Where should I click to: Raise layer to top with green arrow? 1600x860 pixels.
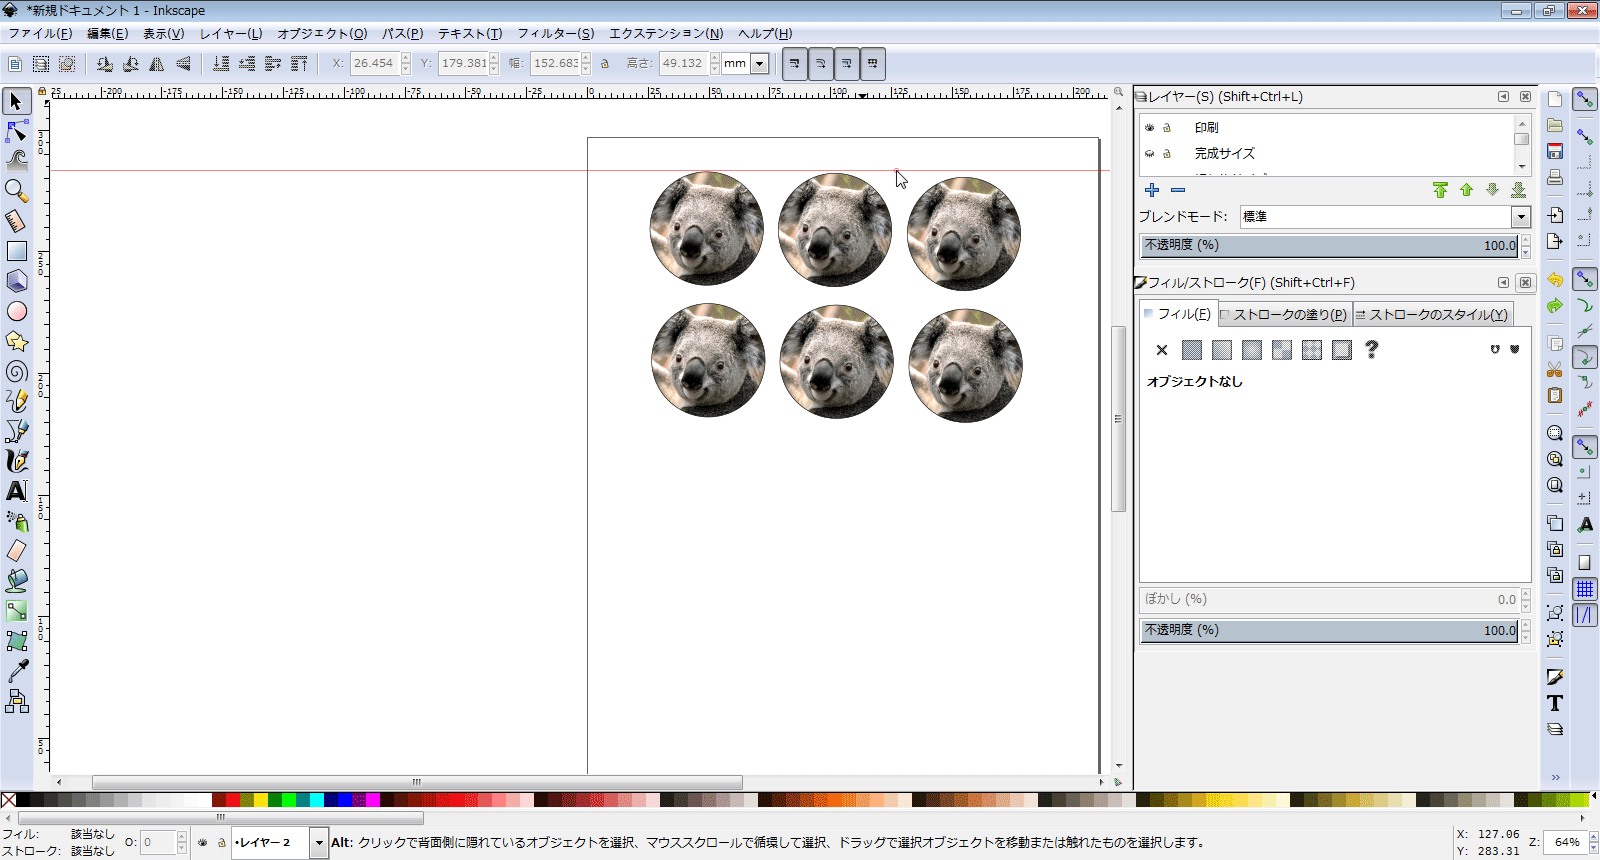1440,190
